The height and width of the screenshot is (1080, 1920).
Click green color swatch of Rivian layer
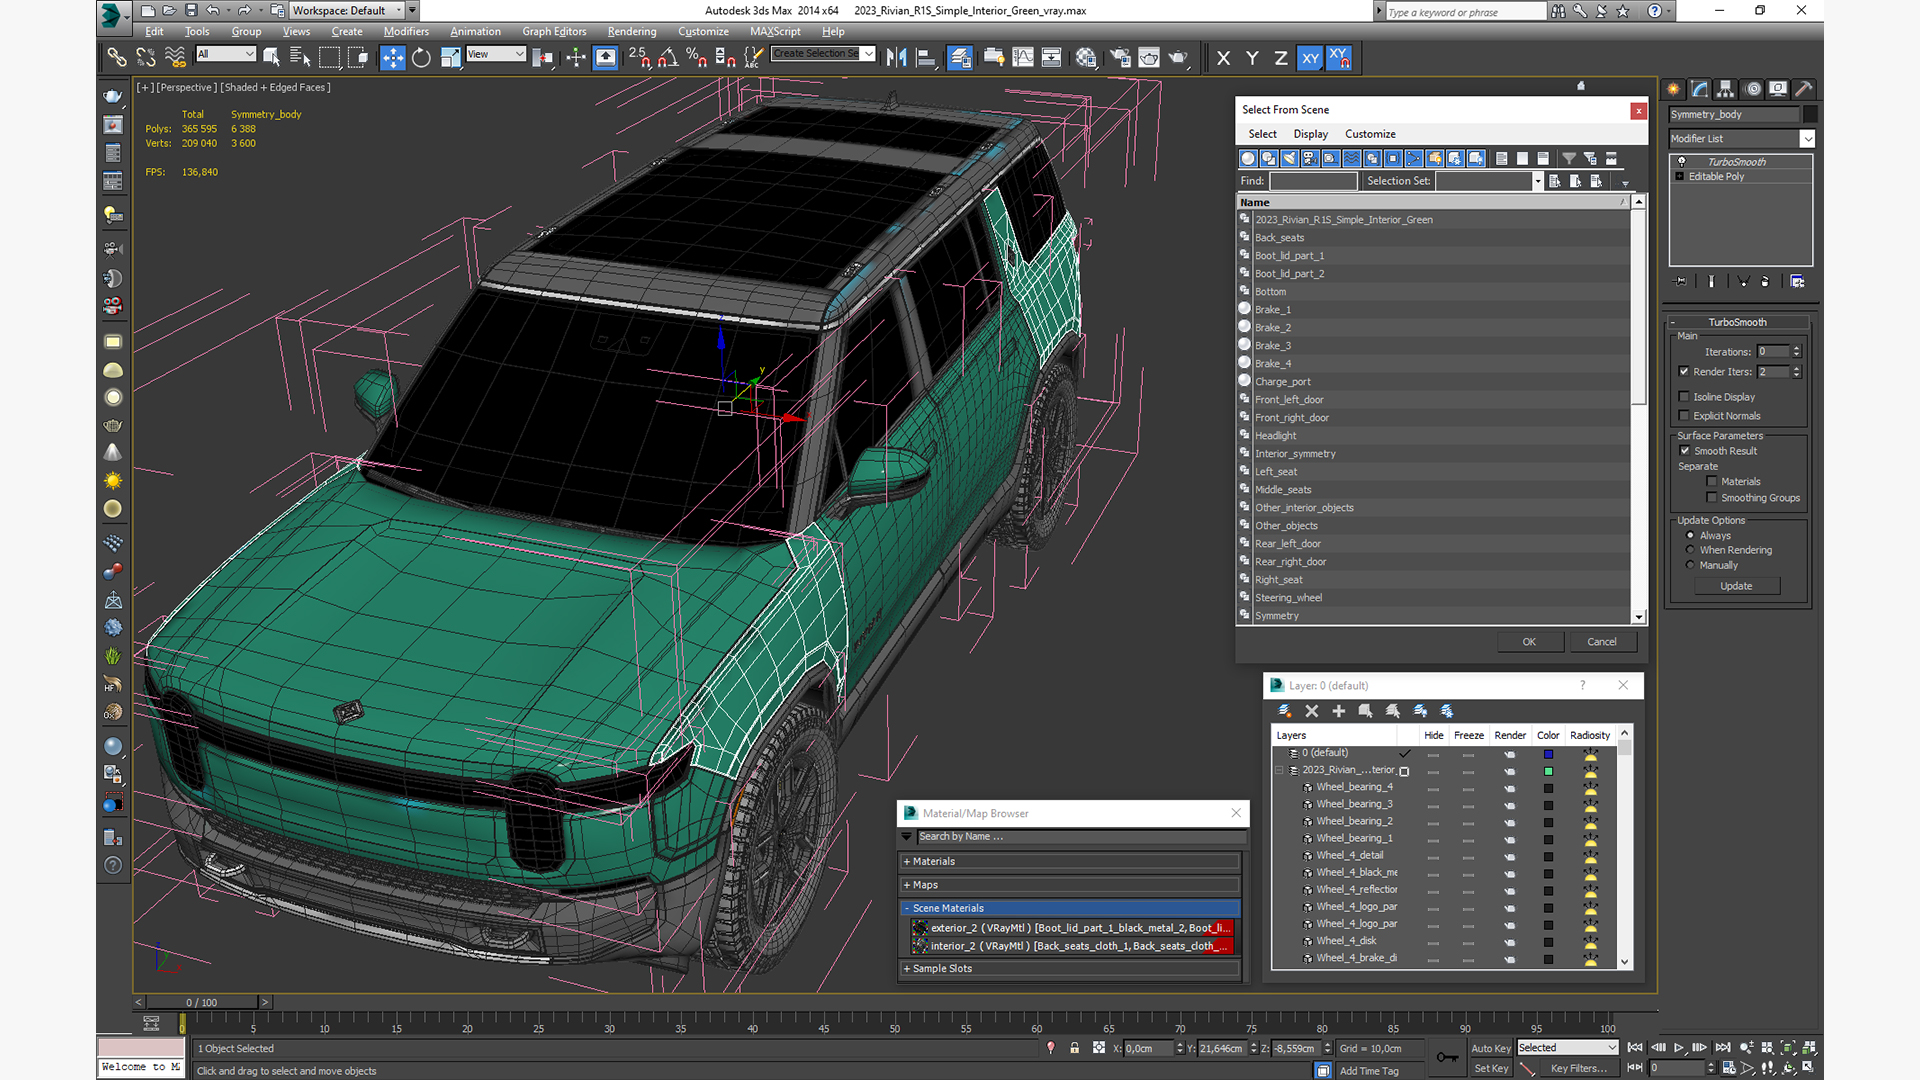pyautogui.click(x=1548, y=771)
